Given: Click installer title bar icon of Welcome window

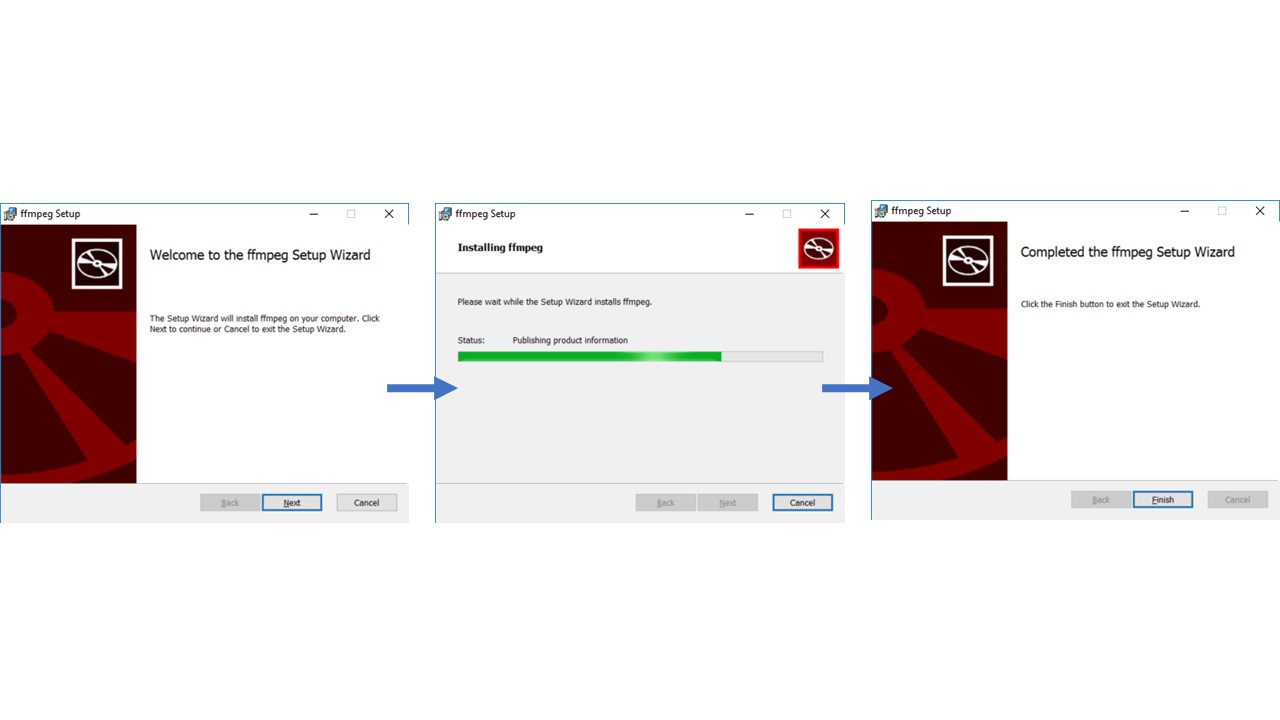Looking at the screenshot, I should point(10,214).
